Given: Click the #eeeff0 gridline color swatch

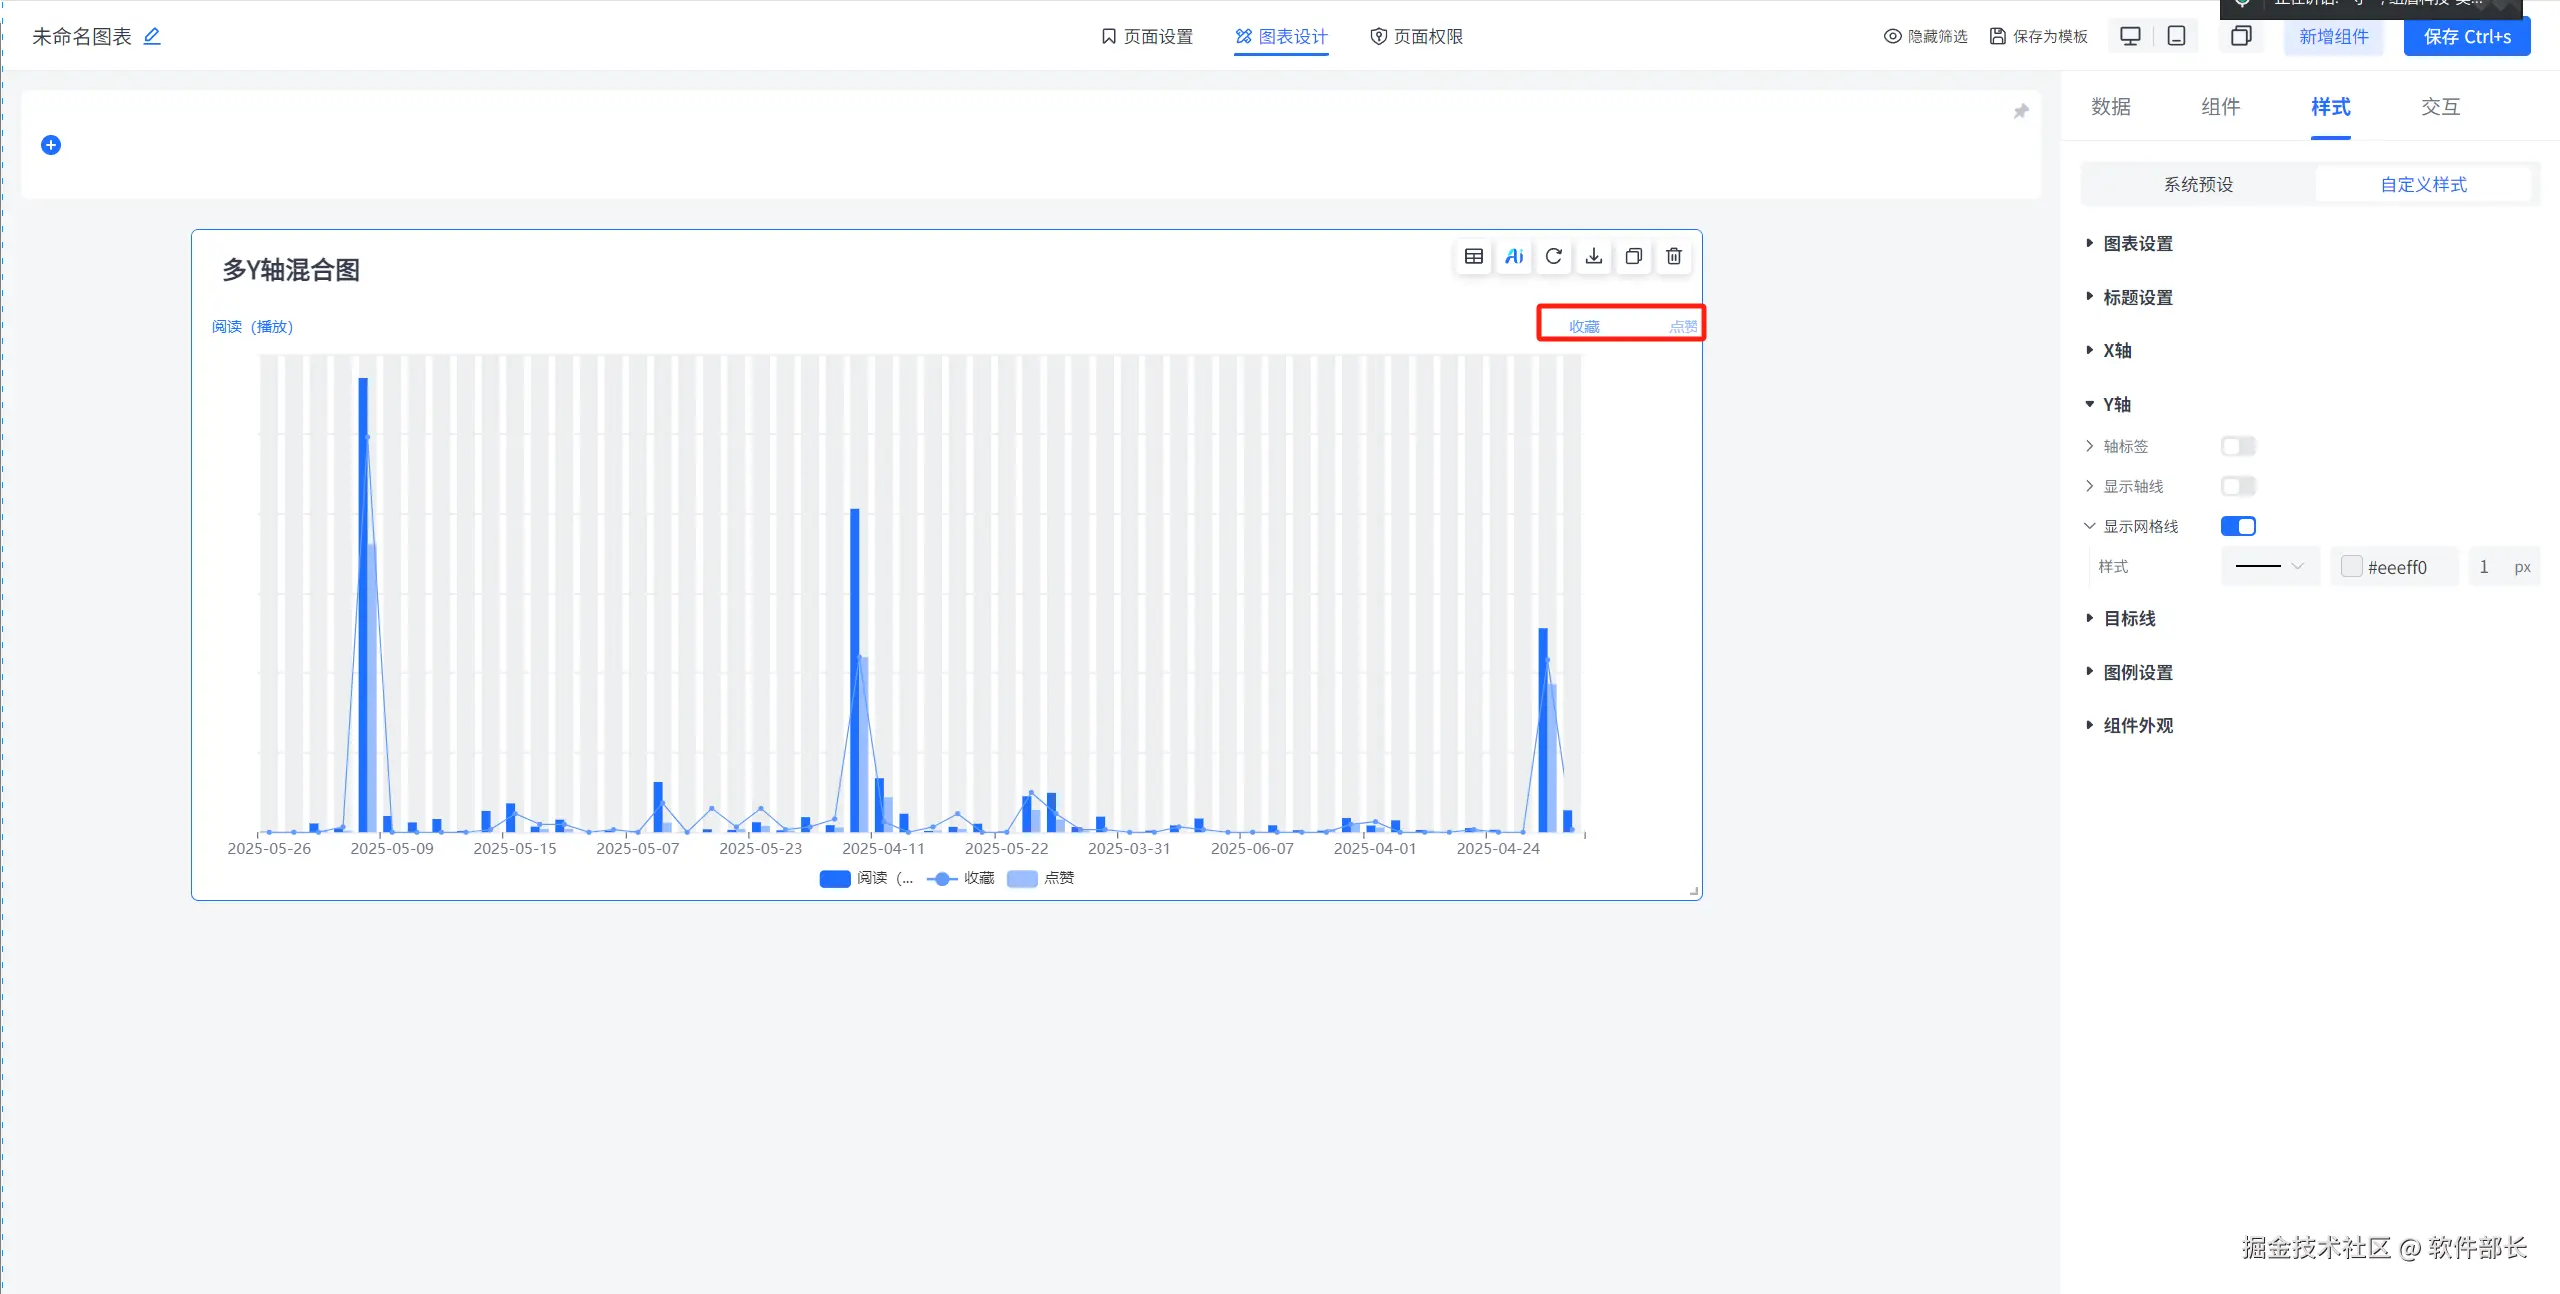Looking at the screenshot, I should [x=2351, y=567].
